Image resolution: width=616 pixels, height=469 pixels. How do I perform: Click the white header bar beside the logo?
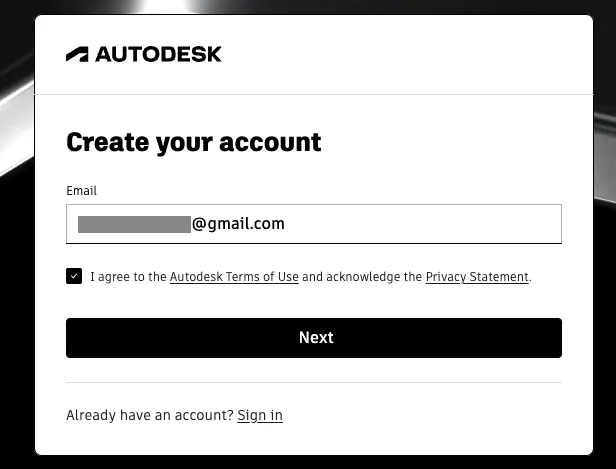(x=400, y=54)
